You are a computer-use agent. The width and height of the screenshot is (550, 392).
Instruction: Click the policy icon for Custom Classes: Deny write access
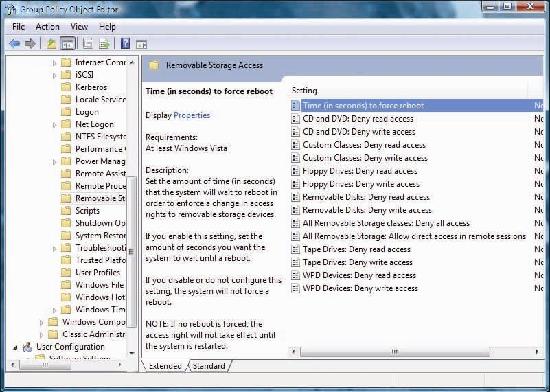[x=295, y=158]
